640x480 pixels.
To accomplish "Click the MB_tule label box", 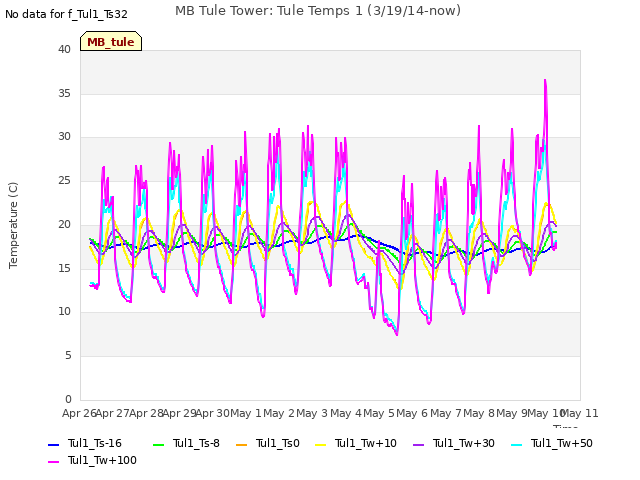I will pos(111,41).
